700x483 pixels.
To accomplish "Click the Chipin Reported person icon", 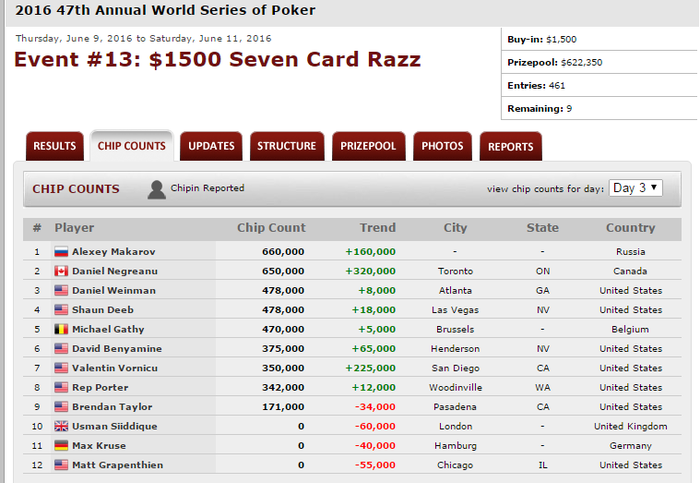I will (157, 190).
